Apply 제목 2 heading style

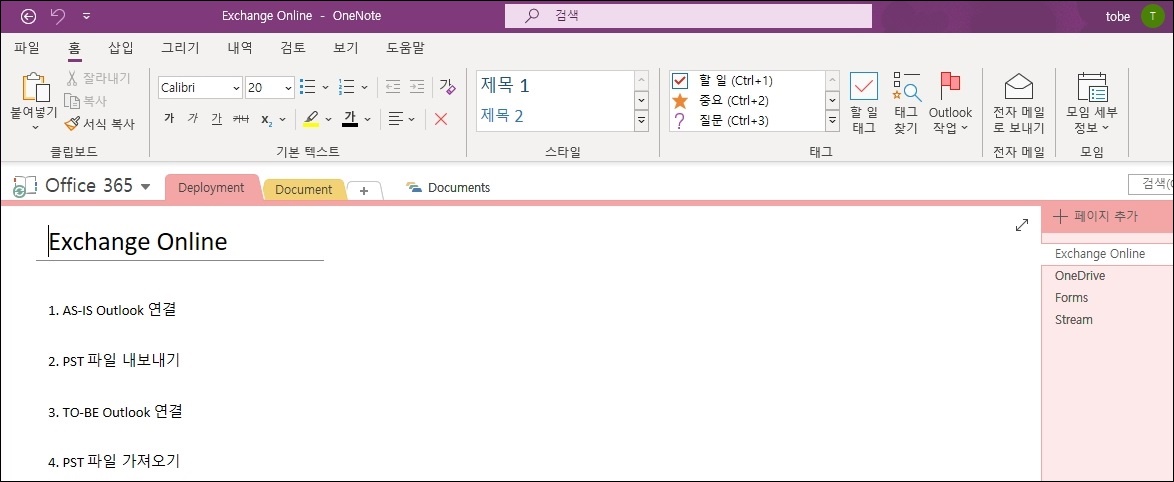(502, 115)
